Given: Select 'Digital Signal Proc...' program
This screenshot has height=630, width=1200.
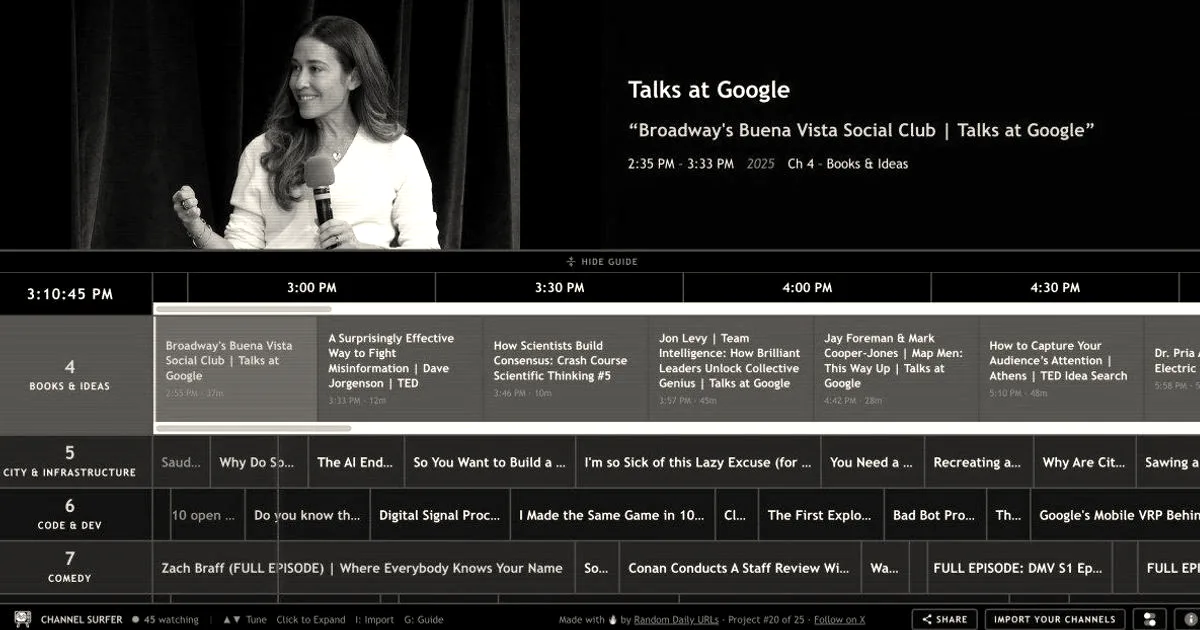Looking at the screenshot, I should click(439, 515).
